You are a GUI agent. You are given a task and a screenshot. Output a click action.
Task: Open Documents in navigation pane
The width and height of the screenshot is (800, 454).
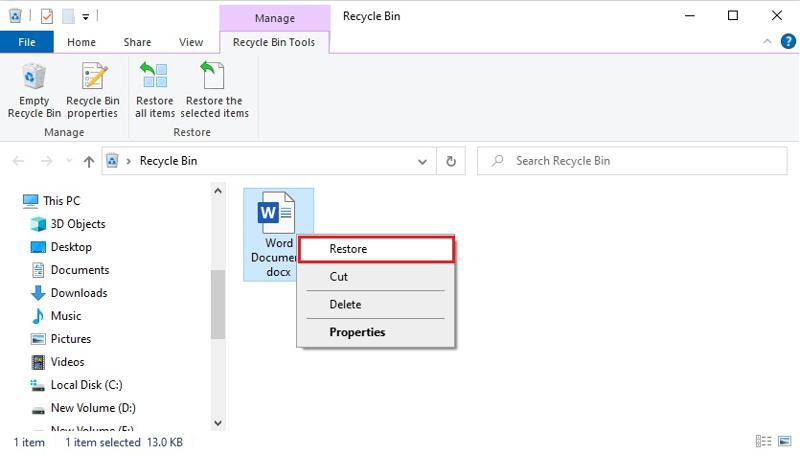(x=70, y=270)
